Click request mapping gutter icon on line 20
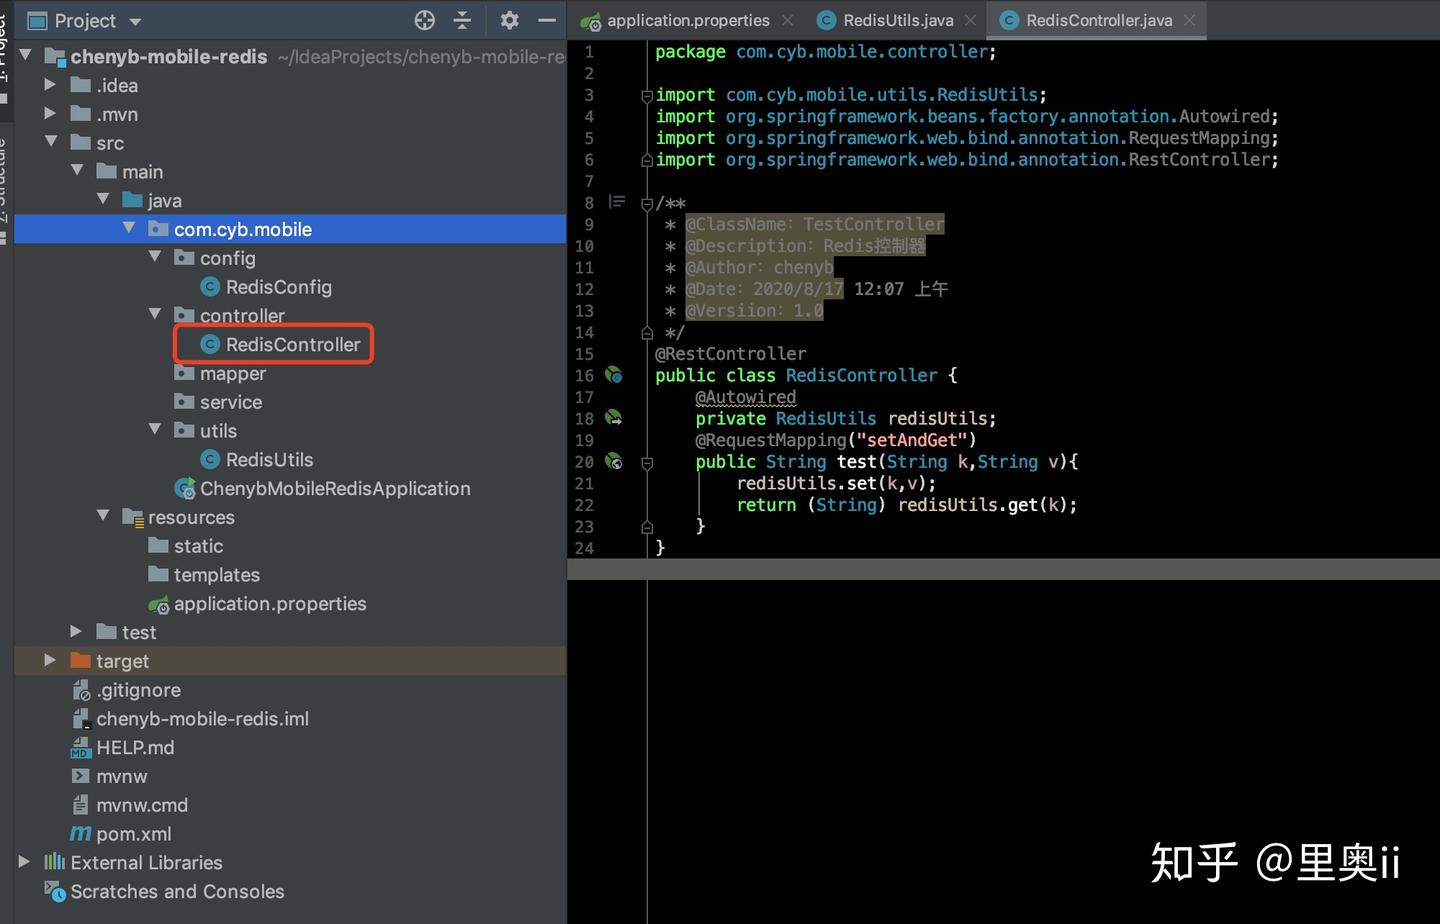This screenshot has height=924, width=1440. 614,462
